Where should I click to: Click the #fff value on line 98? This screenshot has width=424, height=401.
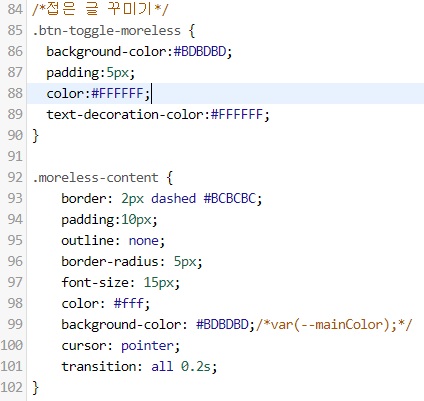point(129,304)
